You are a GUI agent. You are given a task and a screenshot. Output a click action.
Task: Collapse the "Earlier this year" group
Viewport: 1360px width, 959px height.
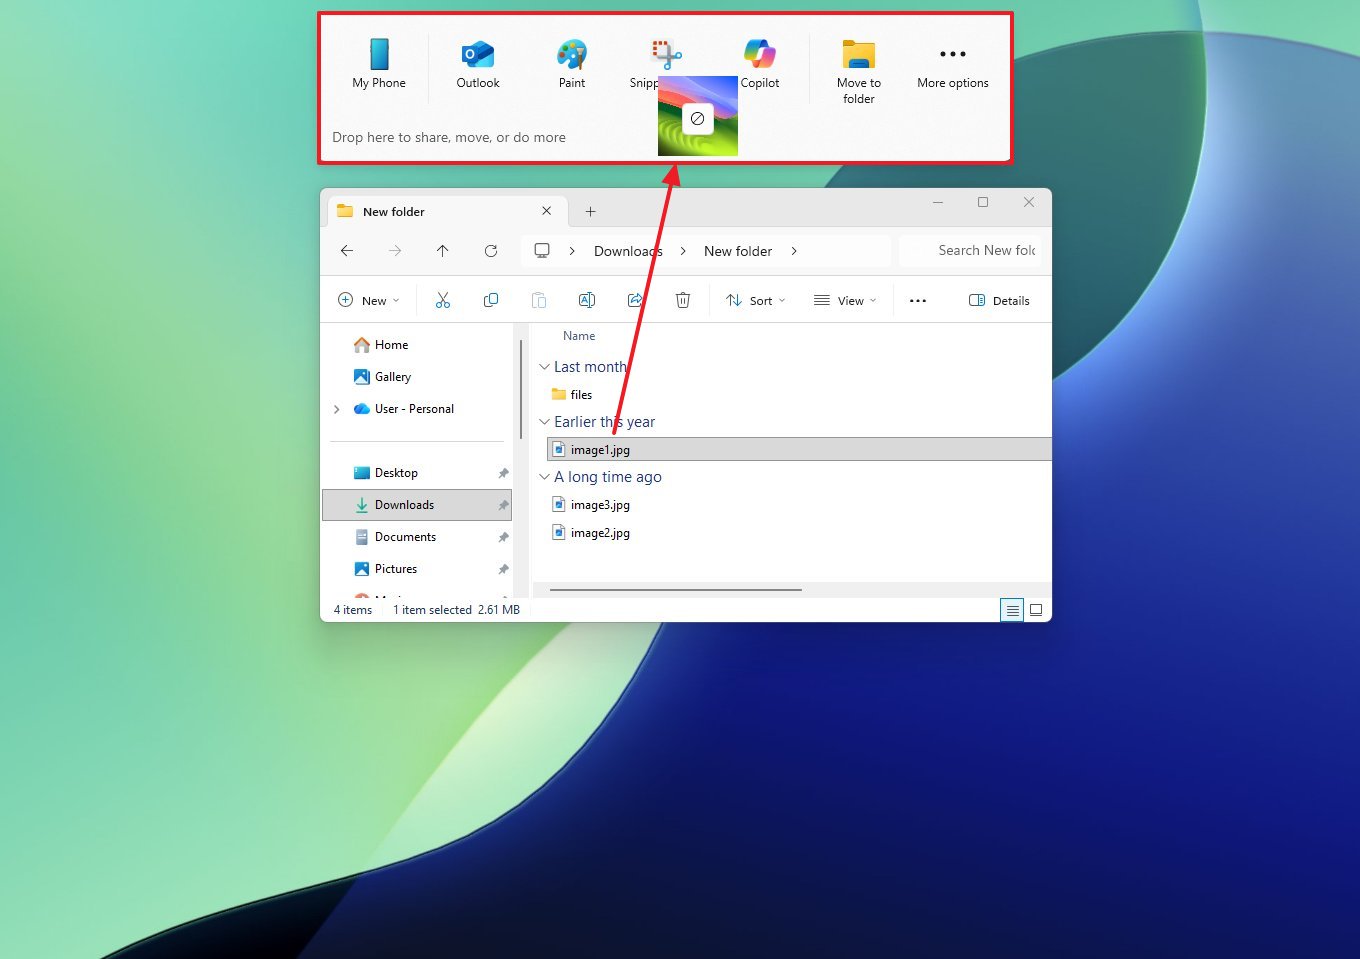tap(543, 421)
